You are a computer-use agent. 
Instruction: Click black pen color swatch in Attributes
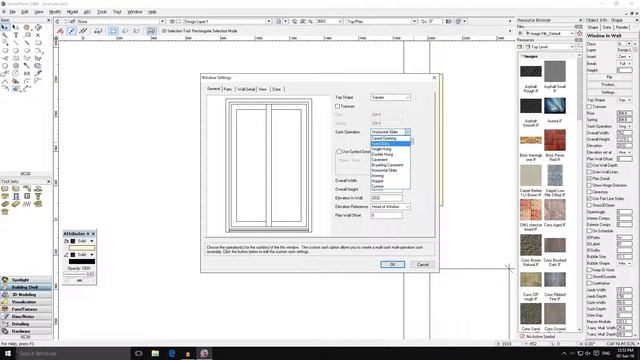pyautogui.click(x=82, y=261)
